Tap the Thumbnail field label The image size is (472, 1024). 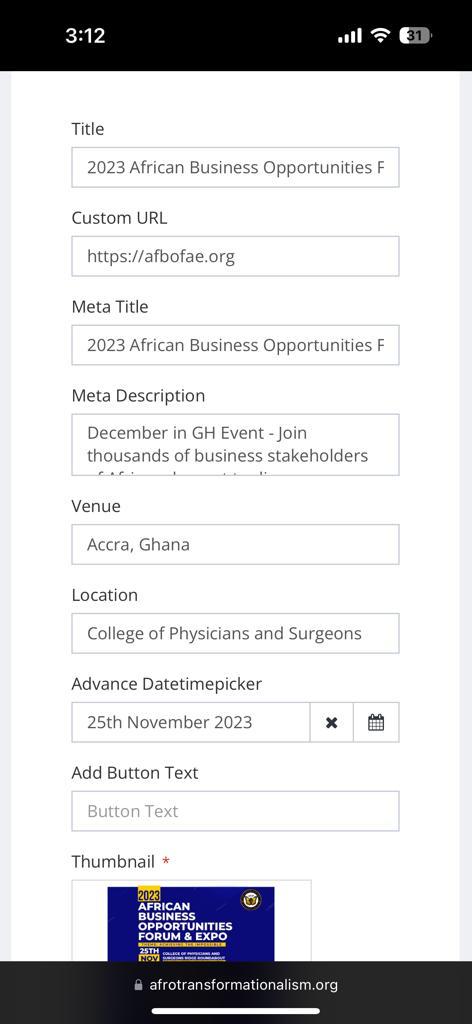pyautogui.click(x=113, y=861)
